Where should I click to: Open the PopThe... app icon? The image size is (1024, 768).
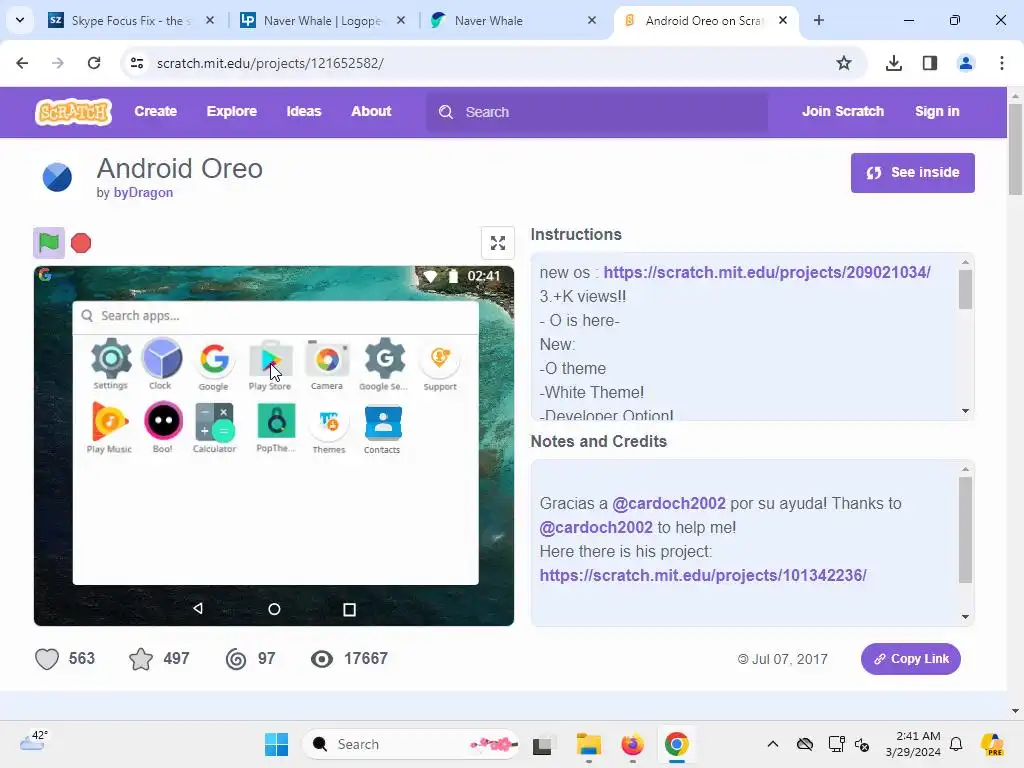click(276, 428)
